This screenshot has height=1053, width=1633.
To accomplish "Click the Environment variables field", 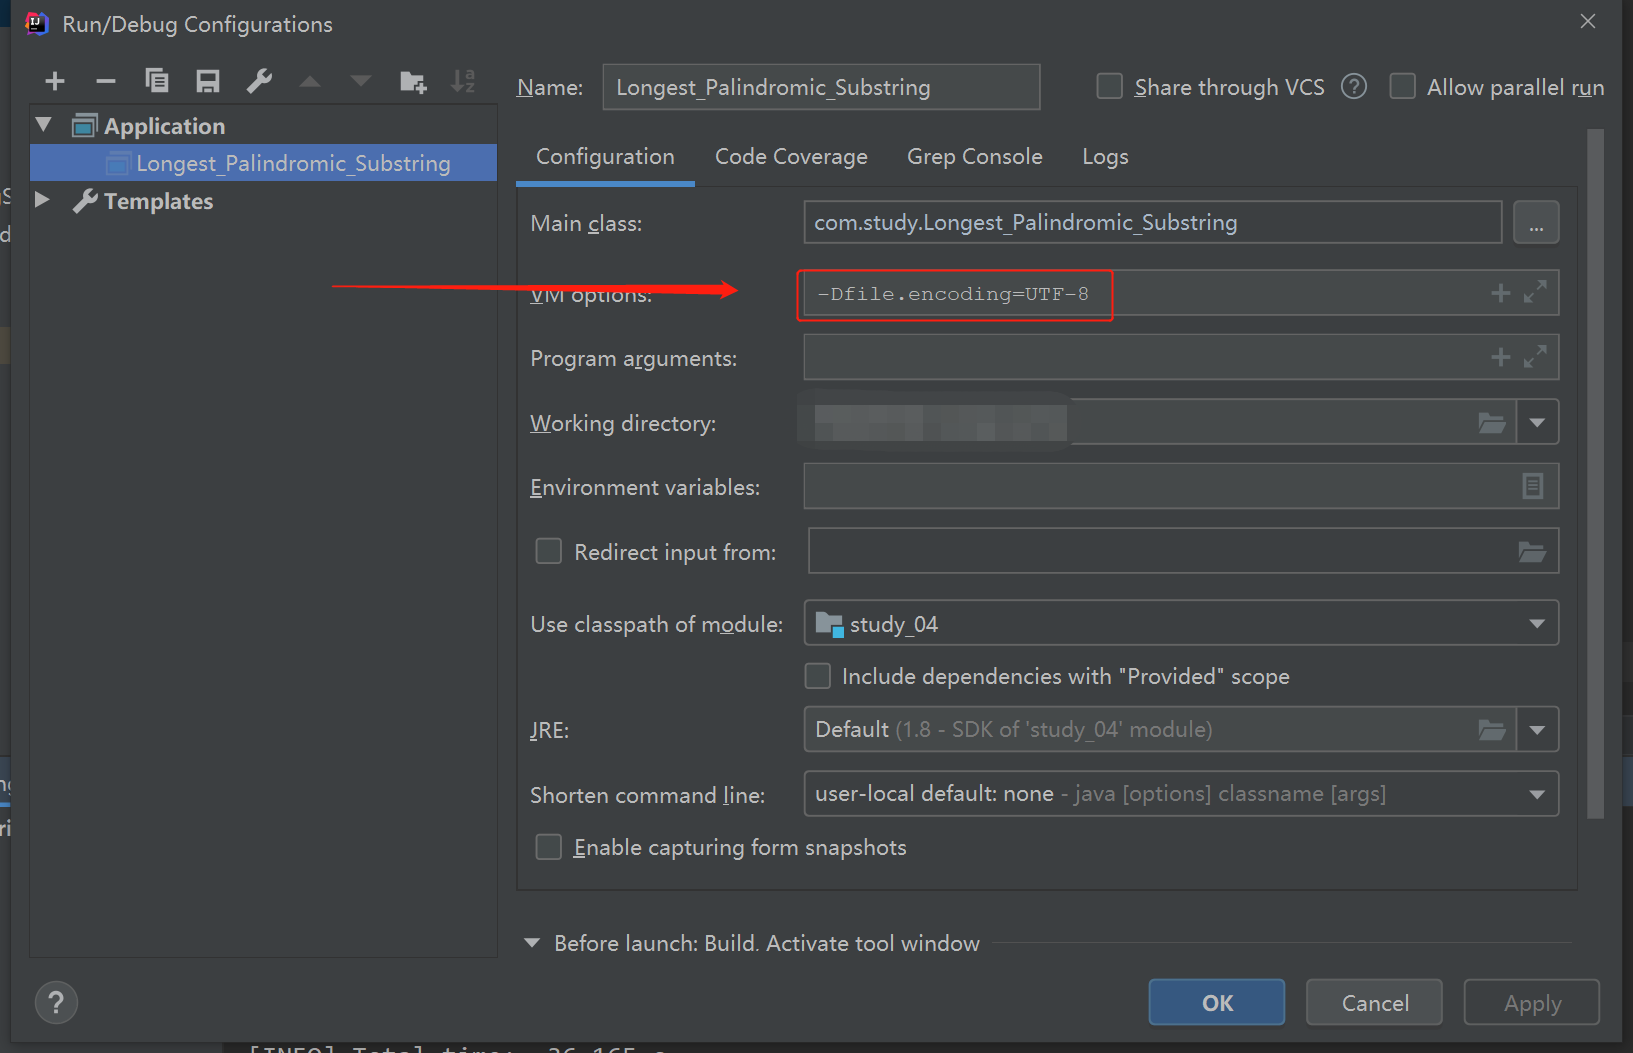I will click(x=1181, y=487).
